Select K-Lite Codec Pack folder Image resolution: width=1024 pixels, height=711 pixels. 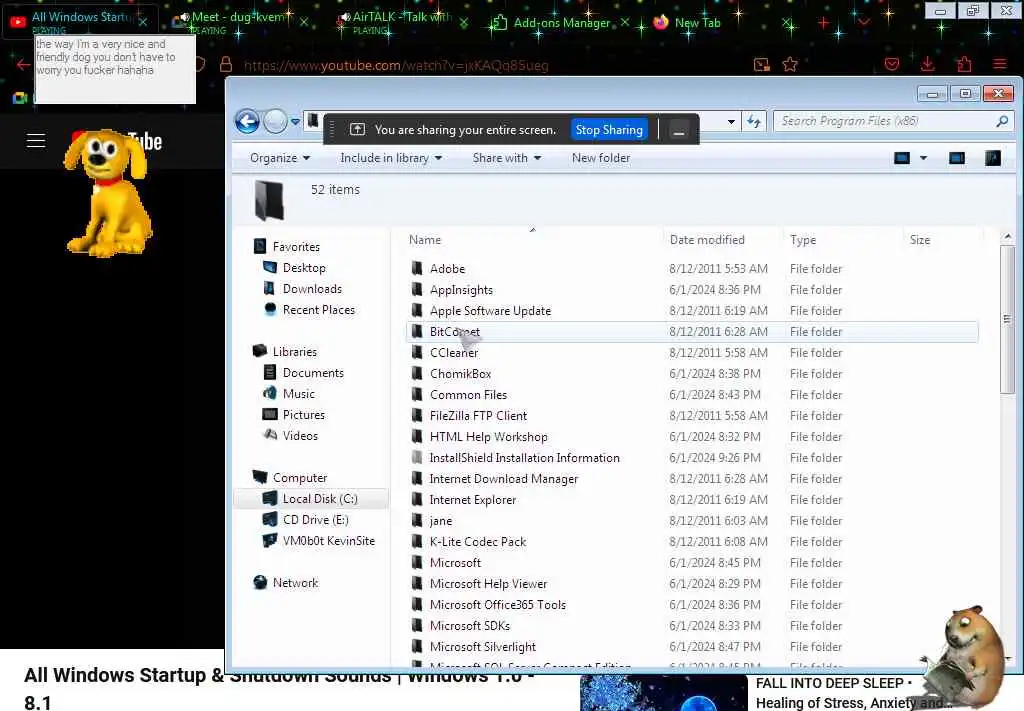coord(477,541)
